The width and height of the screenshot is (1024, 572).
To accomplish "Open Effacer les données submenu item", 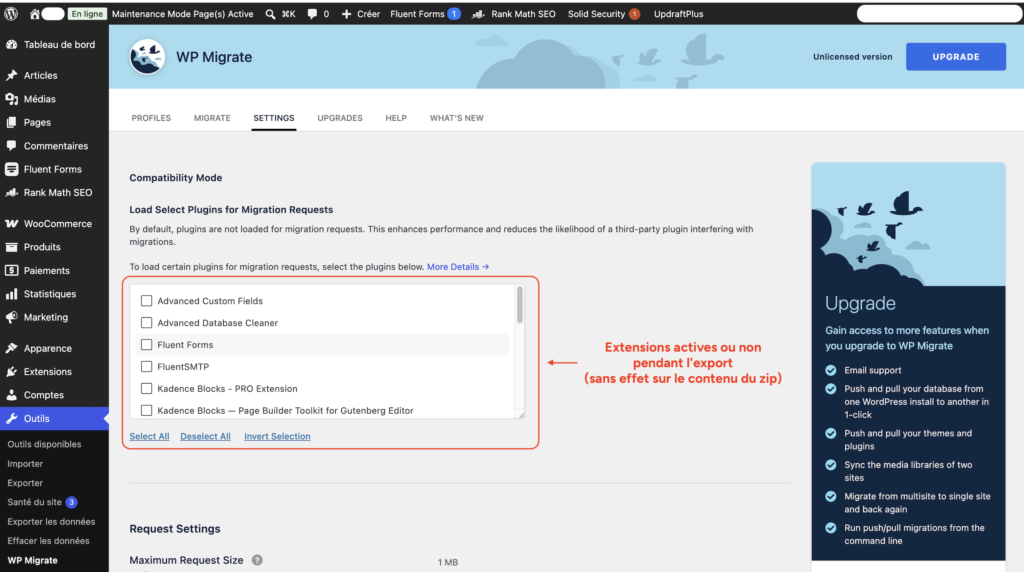I will pyautogui.click(x=48, y=541).
